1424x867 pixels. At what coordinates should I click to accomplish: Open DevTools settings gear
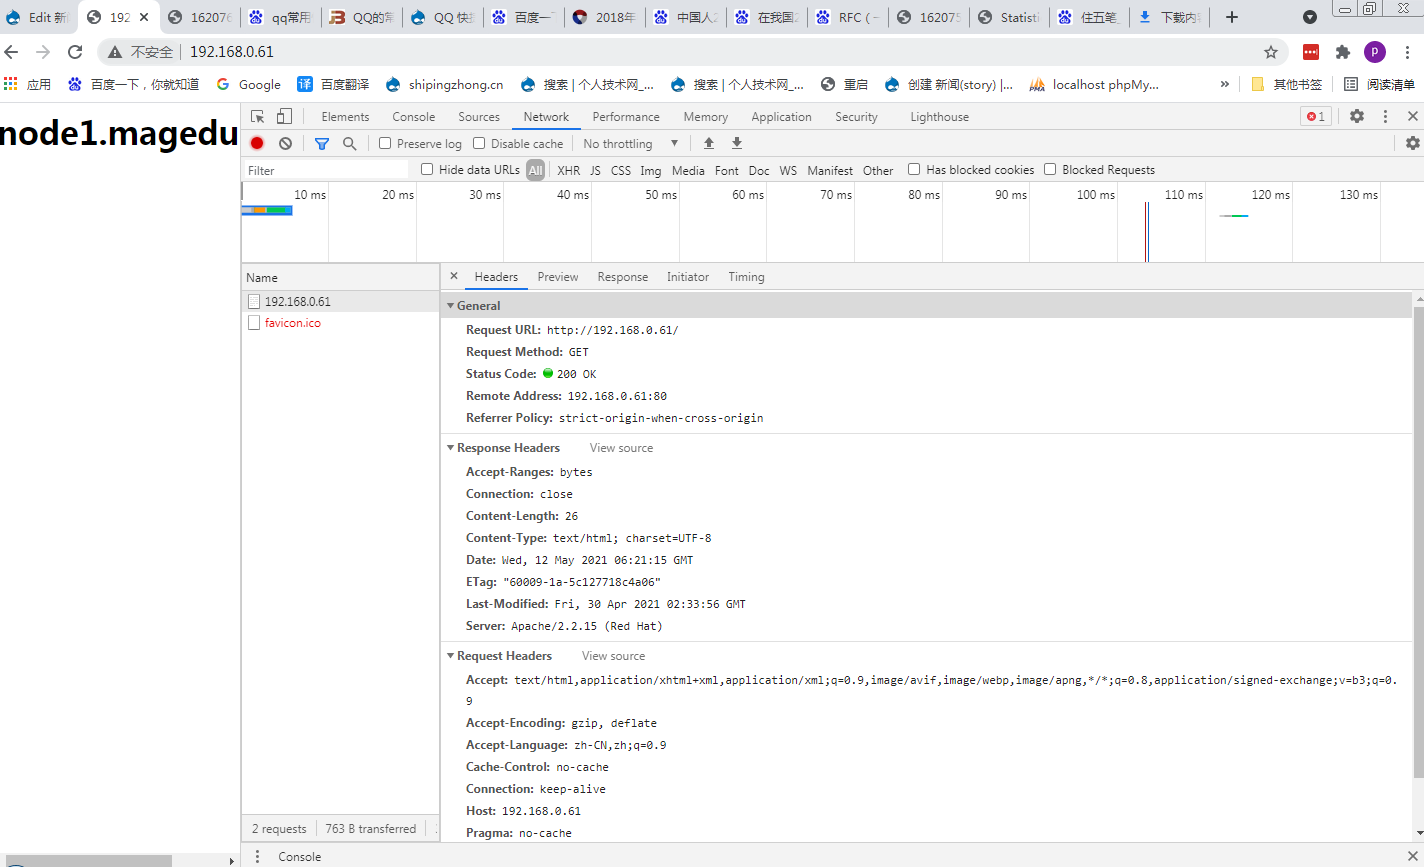point(1356,116)
